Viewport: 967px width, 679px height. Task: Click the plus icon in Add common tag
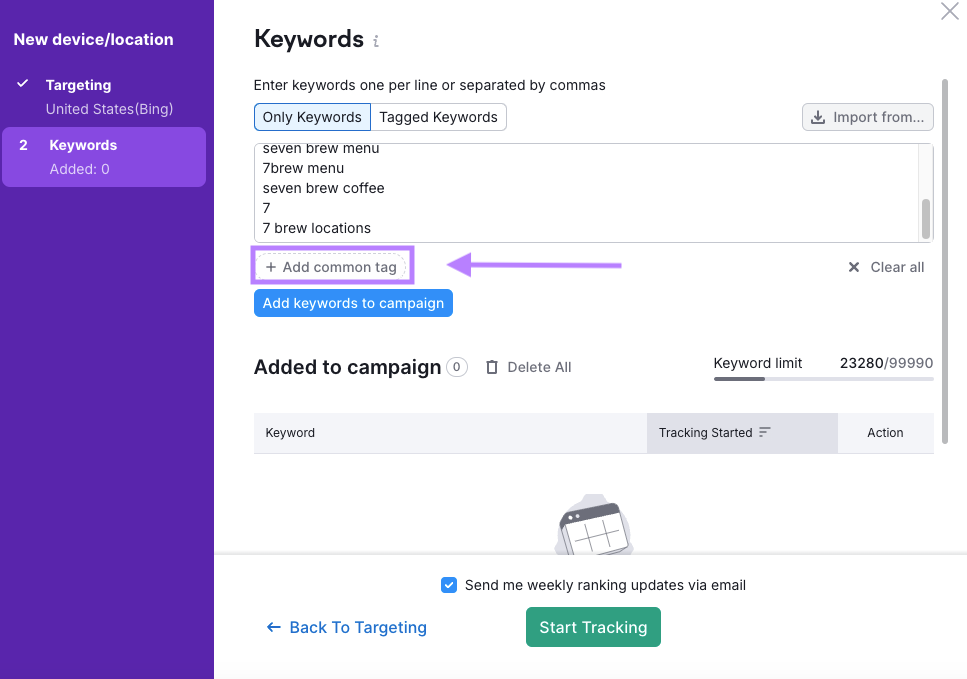click(271, 267)
